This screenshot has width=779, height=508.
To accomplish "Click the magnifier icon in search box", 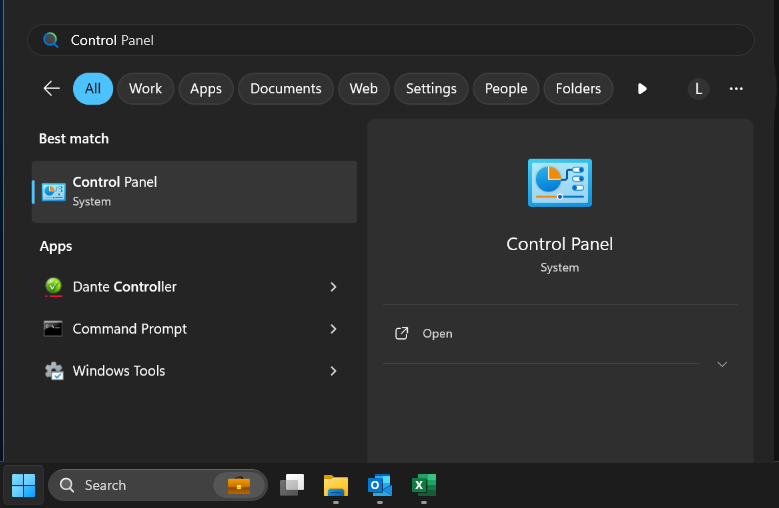I will (51, 40).
